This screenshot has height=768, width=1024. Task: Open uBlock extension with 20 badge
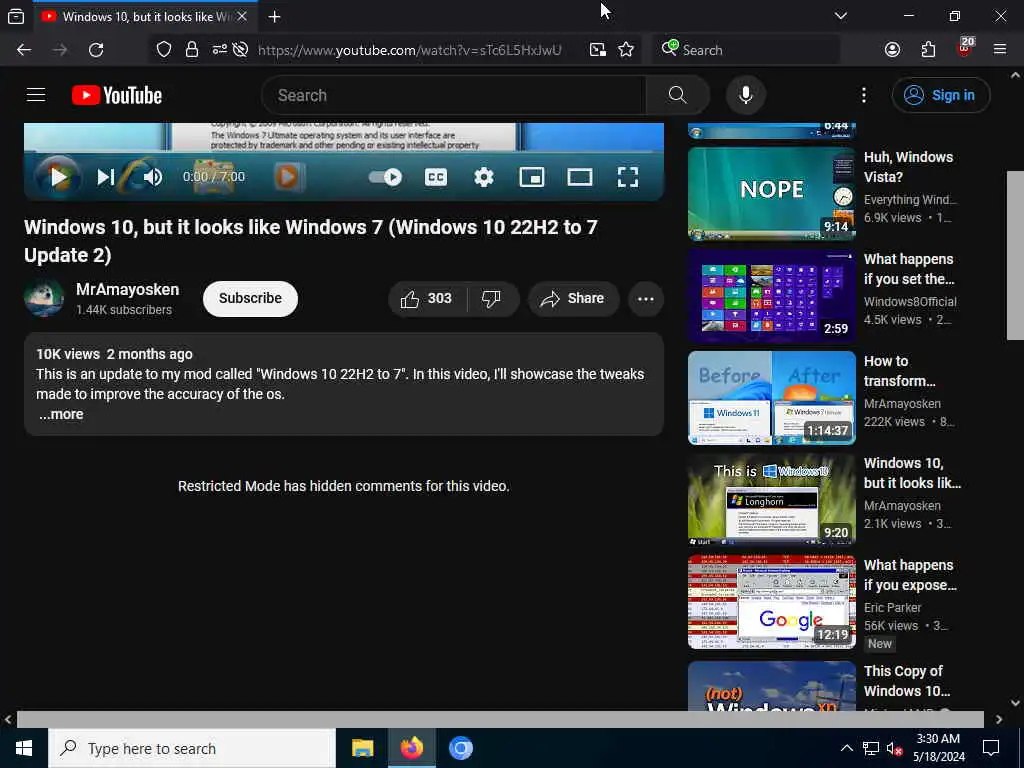965,48
